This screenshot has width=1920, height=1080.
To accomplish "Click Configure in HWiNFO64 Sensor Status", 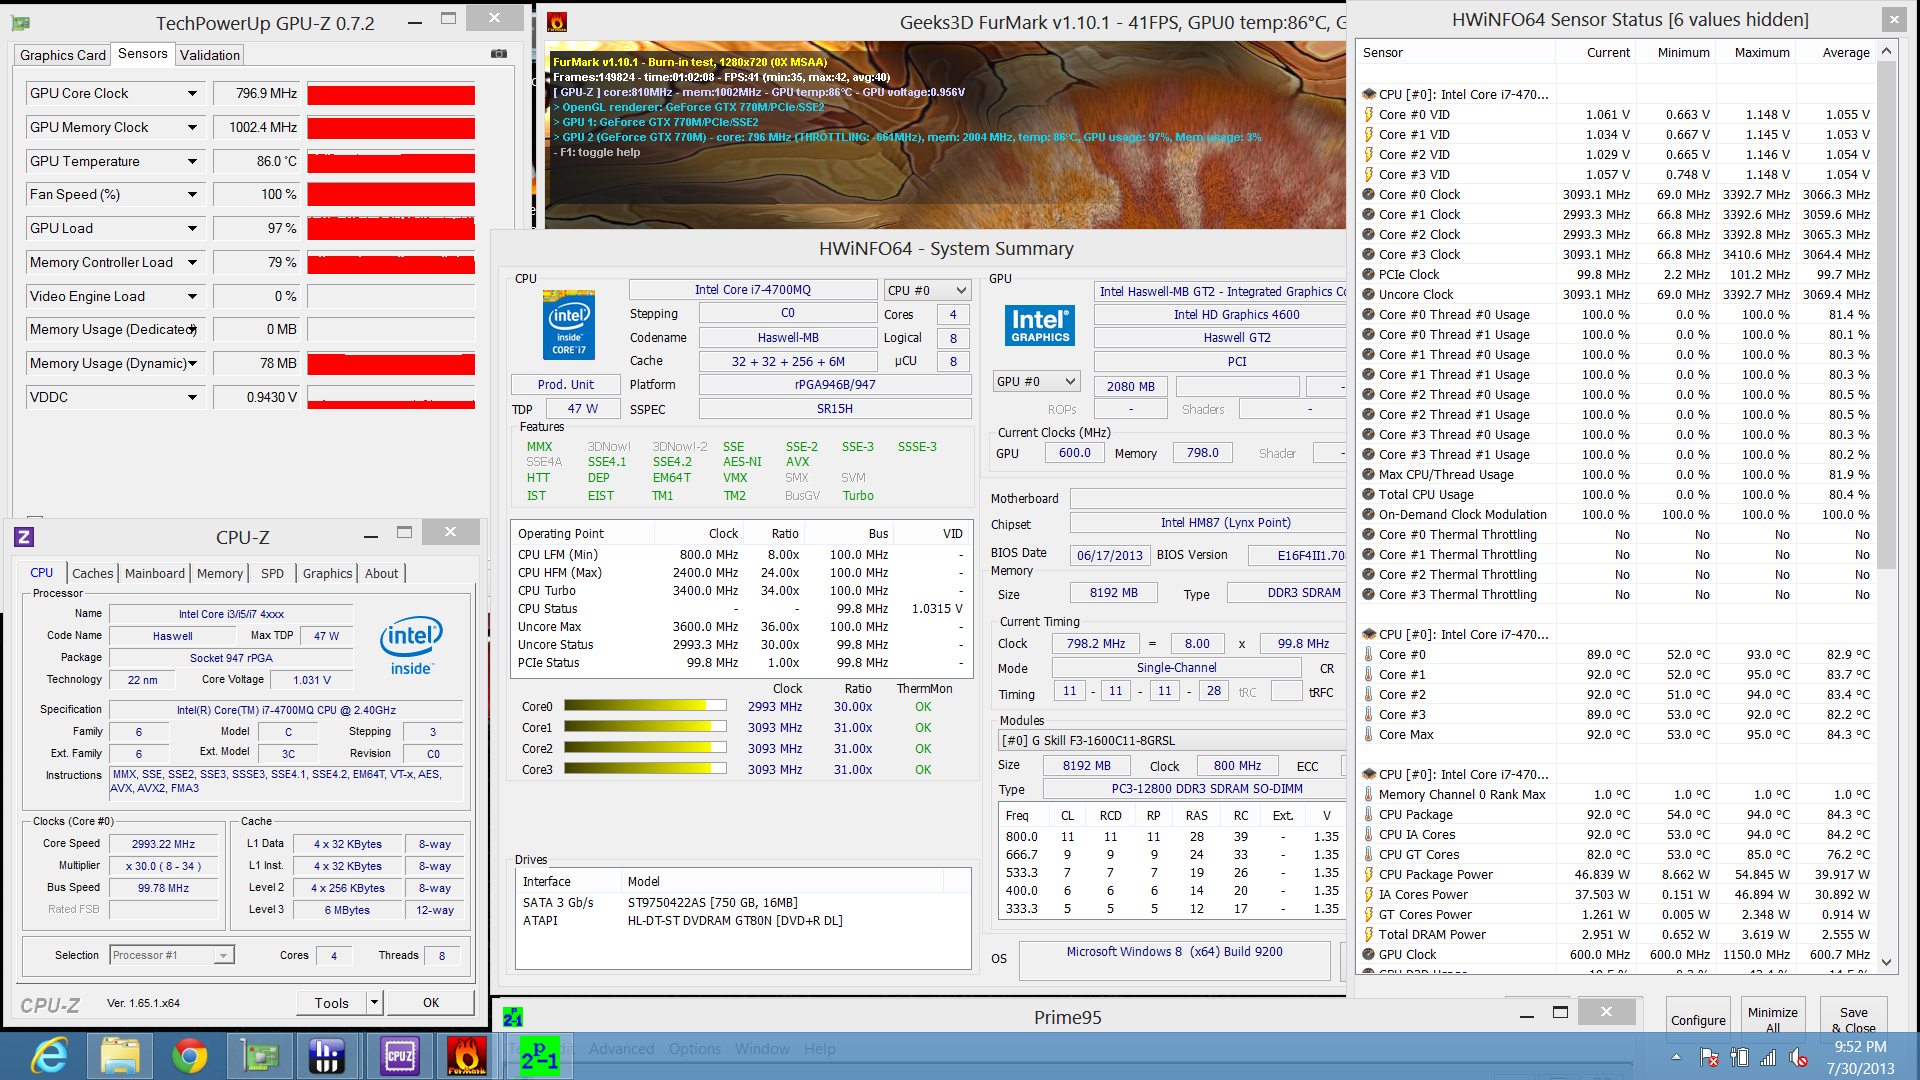I will coord(1698,1019).
